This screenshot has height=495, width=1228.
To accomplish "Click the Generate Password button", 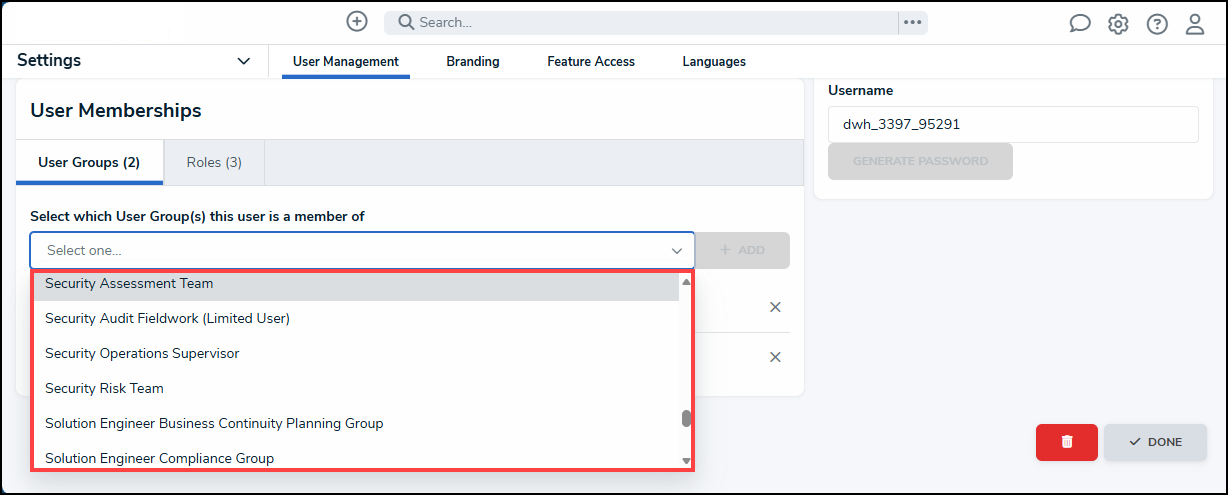I will [920, 161].
